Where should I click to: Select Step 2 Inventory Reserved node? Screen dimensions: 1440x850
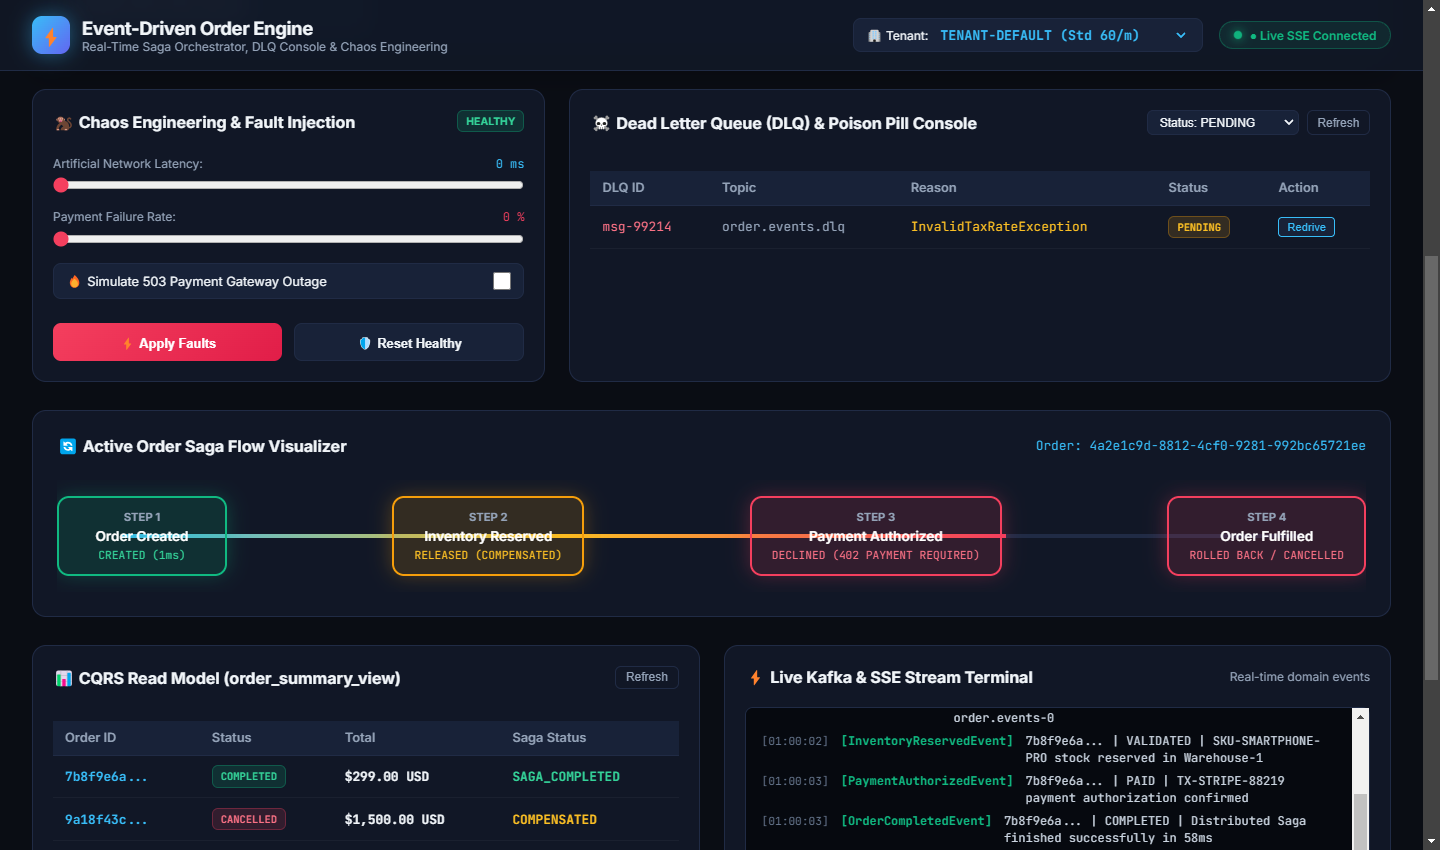[x=488, y=536]
